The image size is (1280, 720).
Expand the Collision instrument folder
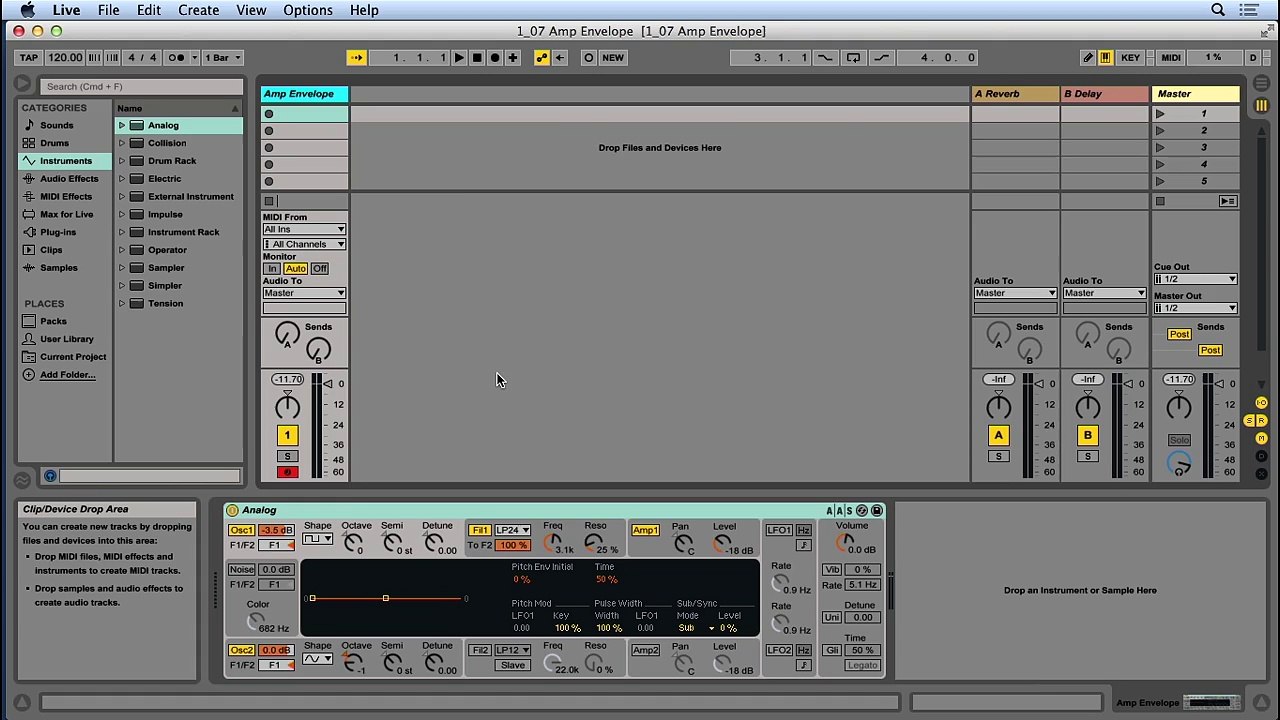click(x=122, y=143)
